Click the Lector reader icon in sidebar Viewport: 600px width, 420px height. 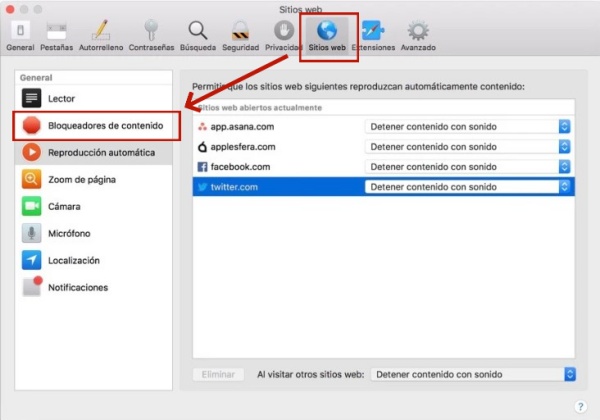click(x=31, y=98)
